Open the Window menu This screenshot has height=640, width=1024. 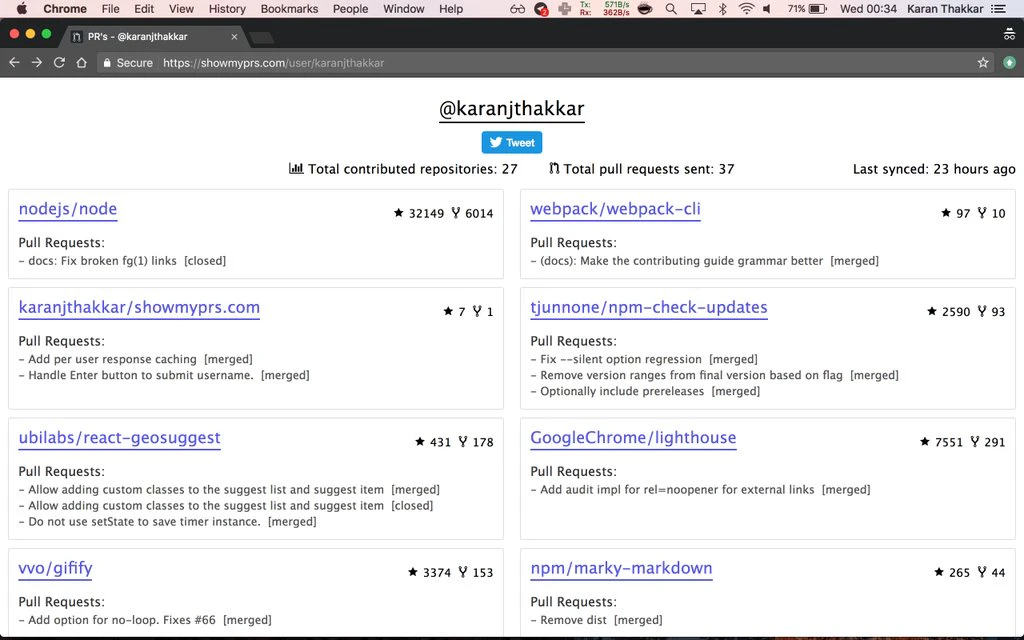404,9
